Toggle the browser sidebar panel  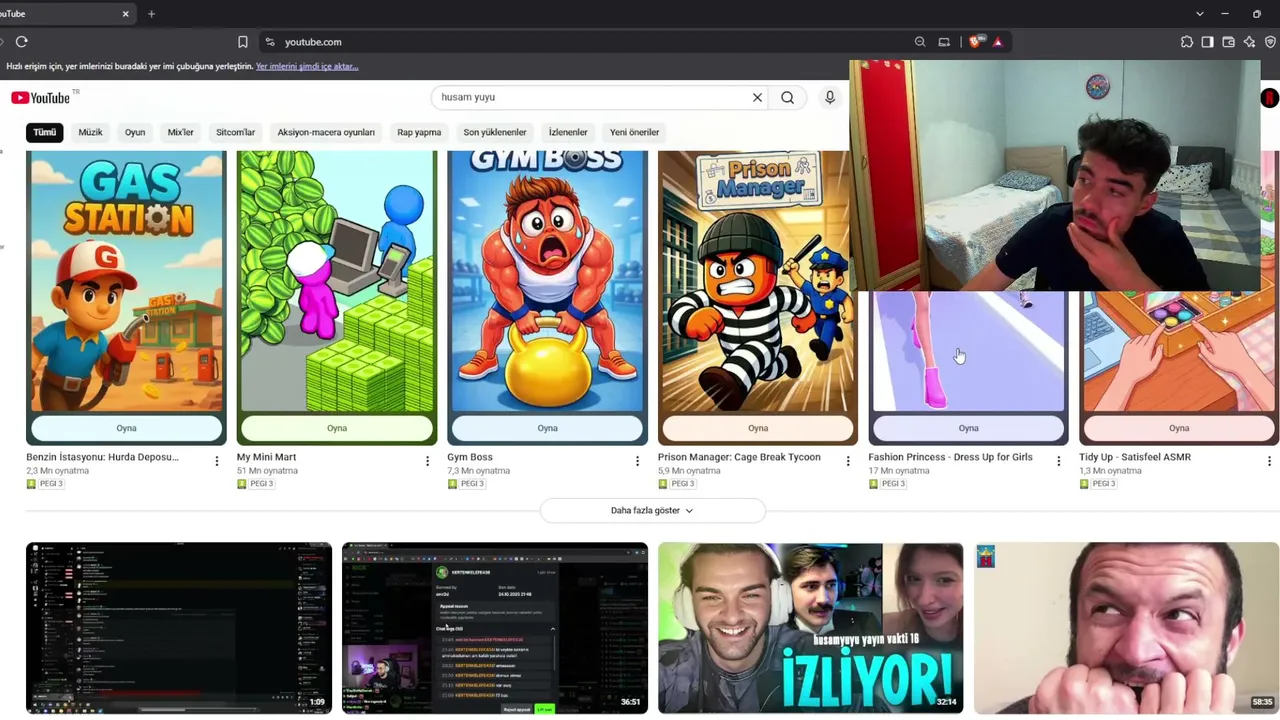coord(1208,42)
